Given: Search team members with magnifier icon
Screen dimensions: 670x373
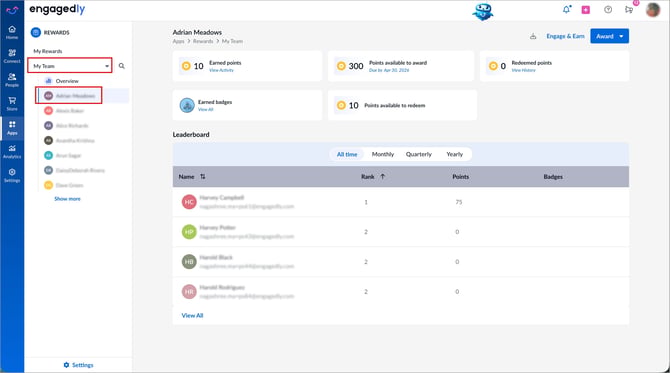Looking at the screenshot, I should pyautogui.click(x=122, y=66).
